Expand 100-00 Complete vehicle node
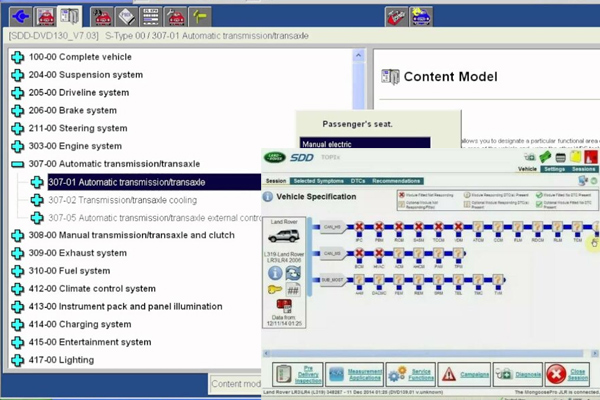 click(x=17, y=57)
